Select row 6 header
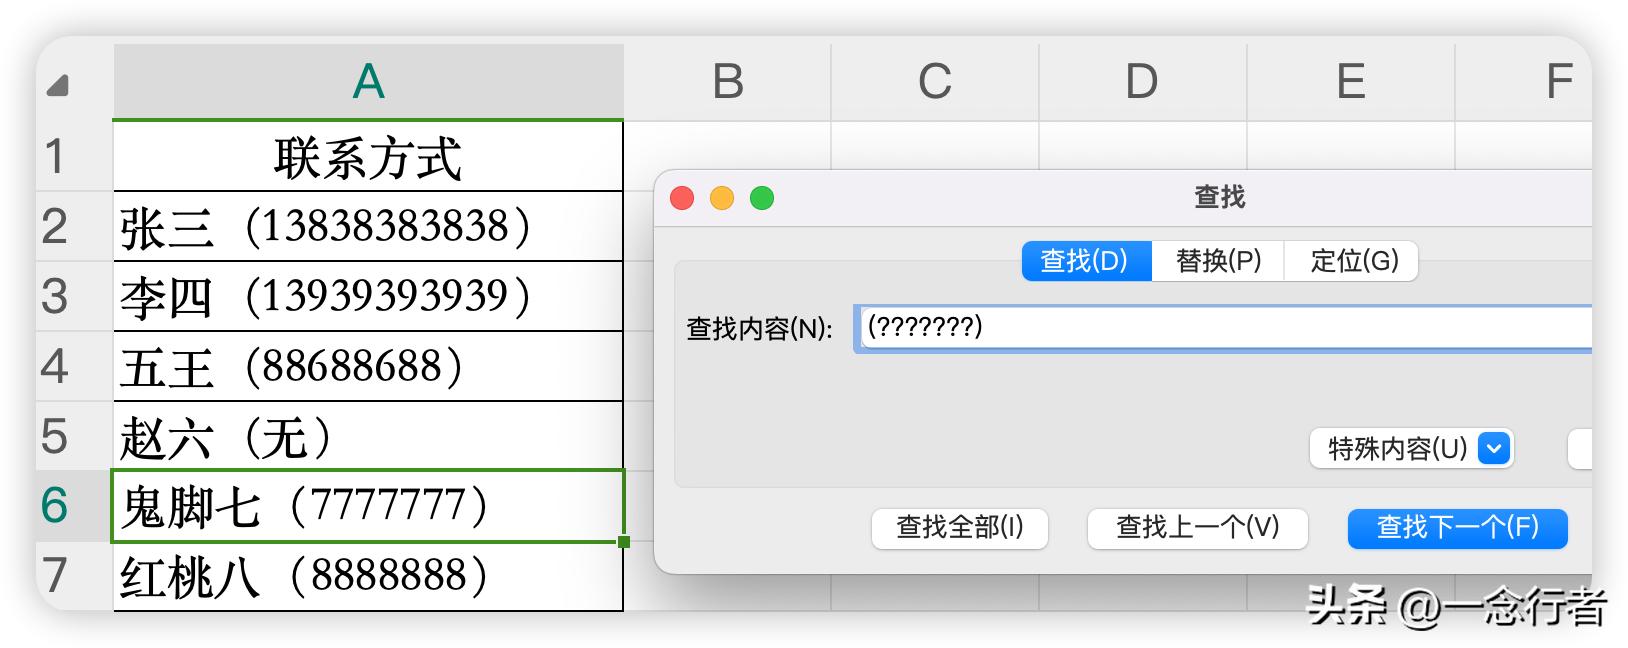The width and height of the screenshot is (1628, 648). click(55, 506)
